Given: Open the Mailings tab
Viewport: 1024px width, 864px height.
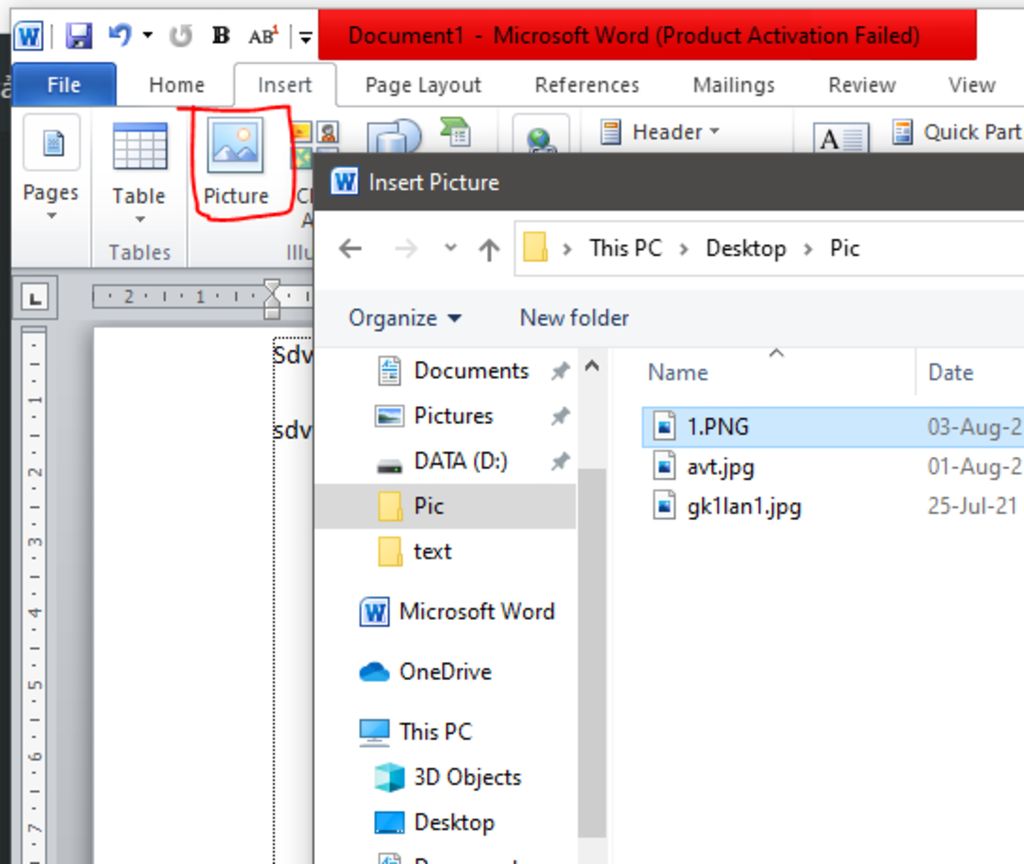Looking at the screenshot, I should [733, 85].
